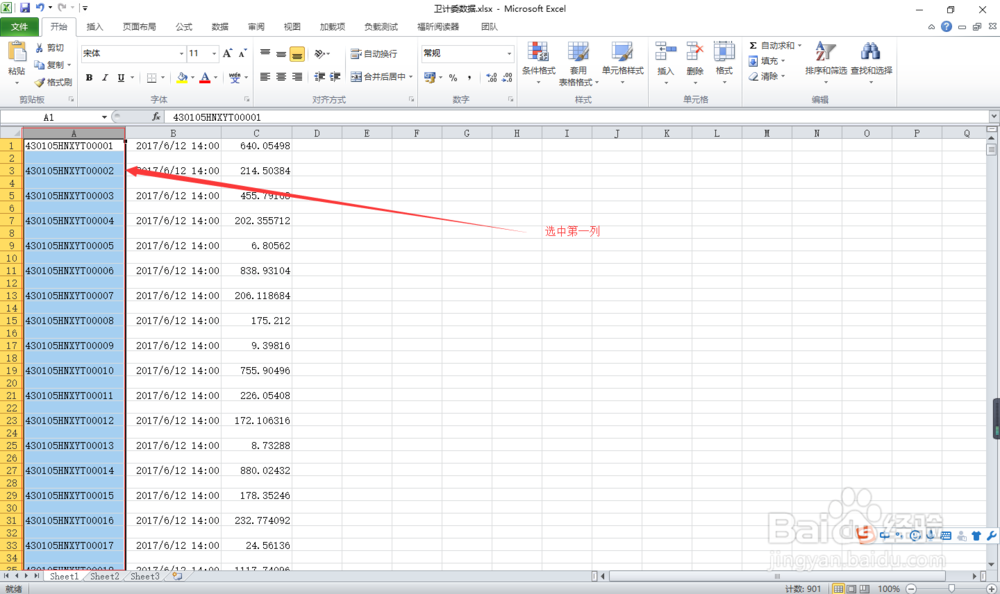Click the insert function fx button
1000x594 pixels.
click(156, 117)
